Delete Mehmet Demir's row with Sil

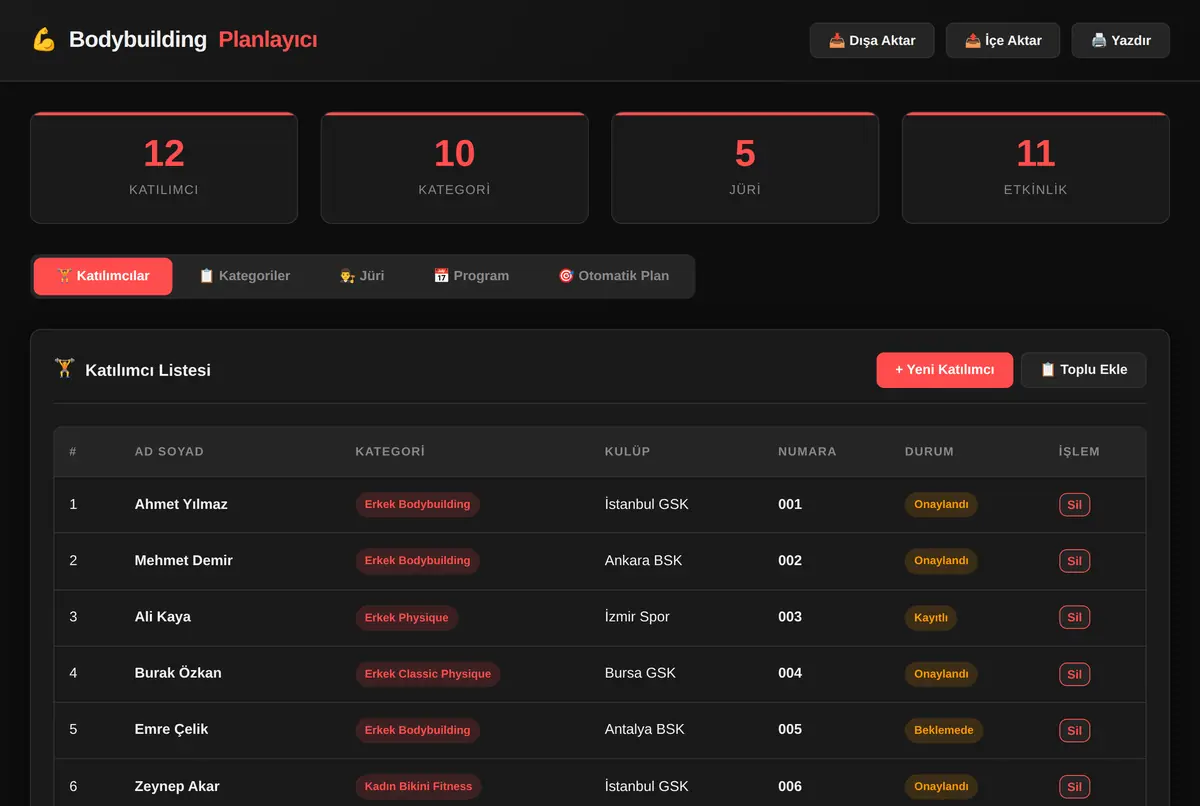tap(1074, 561)
